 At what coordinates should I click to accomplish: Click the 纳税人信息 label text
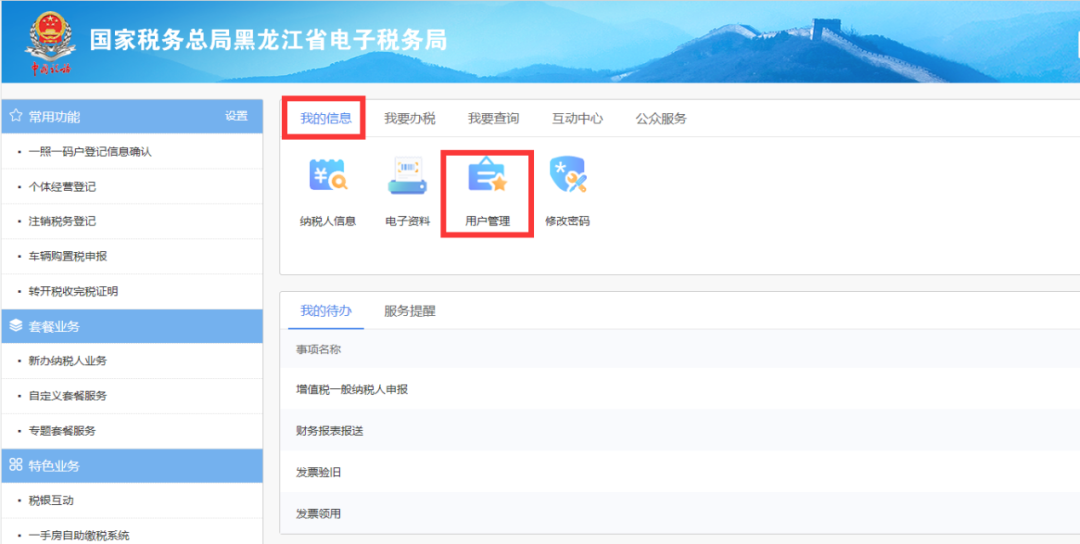[328, 222]
